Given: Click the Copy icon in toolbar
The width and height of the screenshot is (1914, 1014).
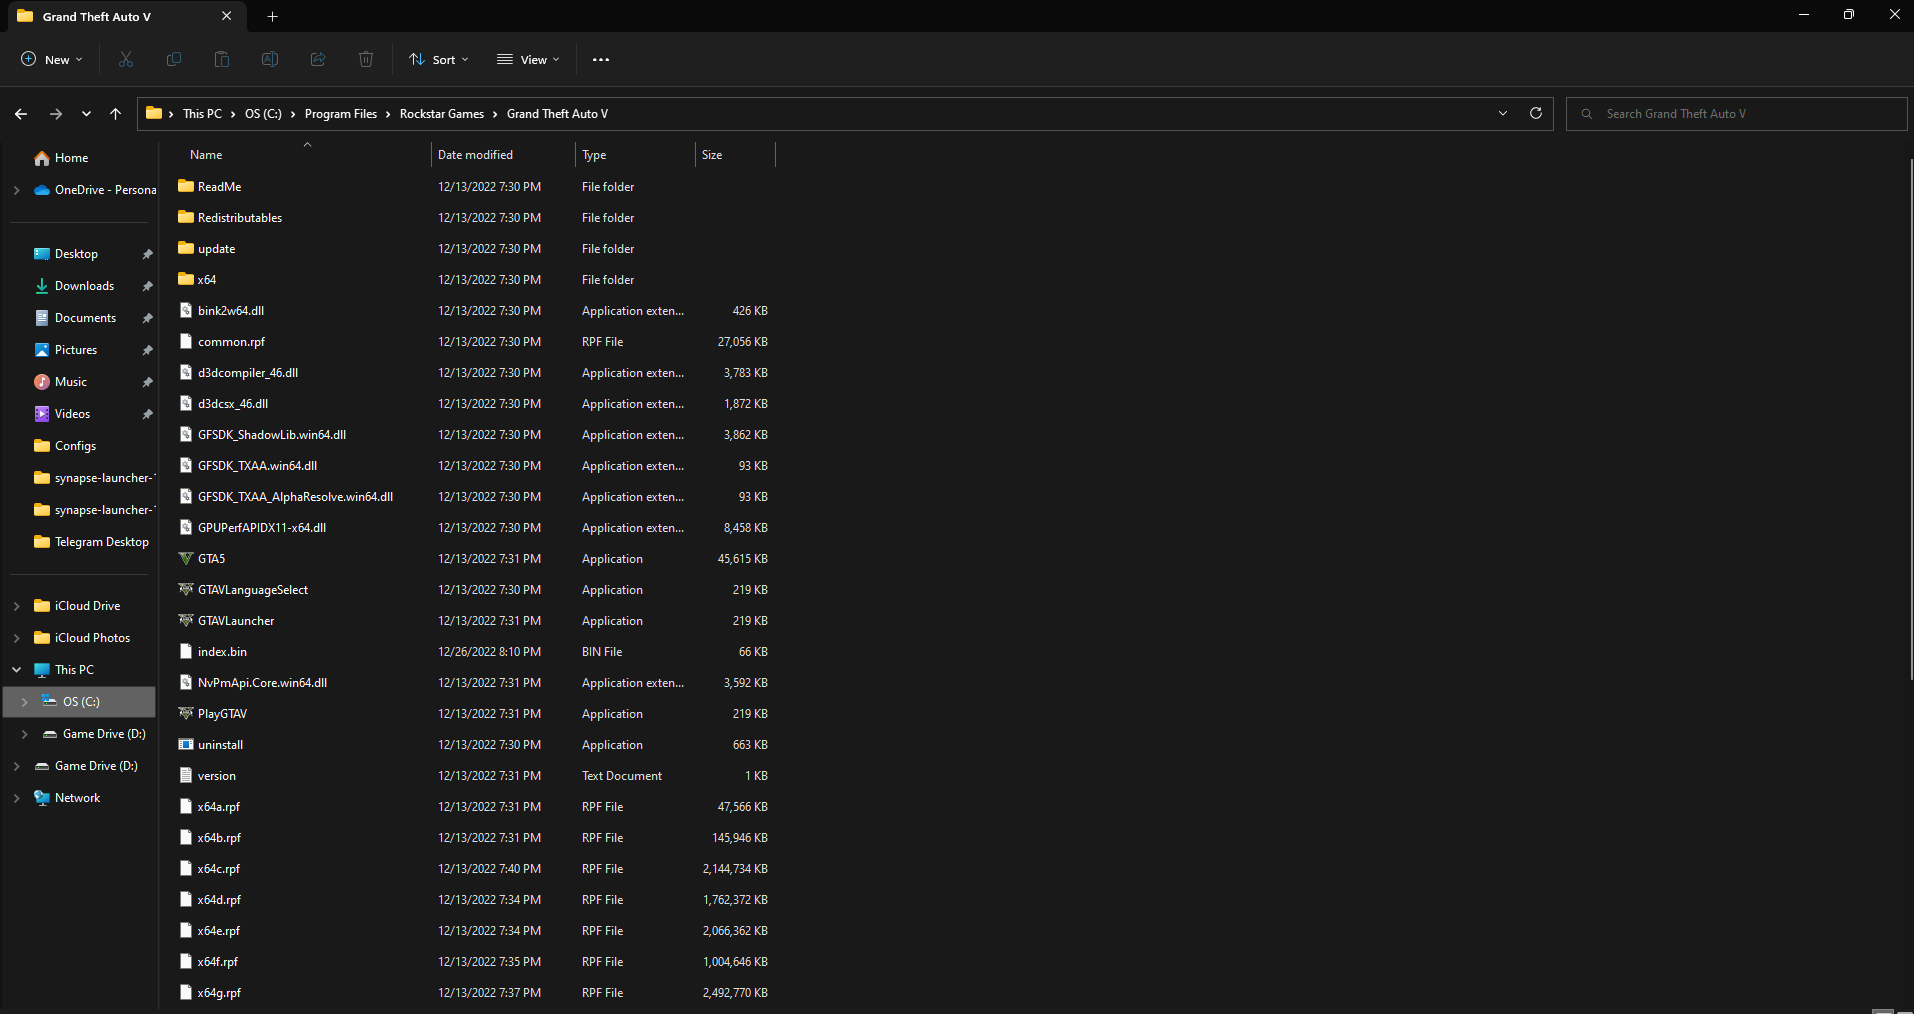Looking at the screenshot, I should click(x=174, y=60).
